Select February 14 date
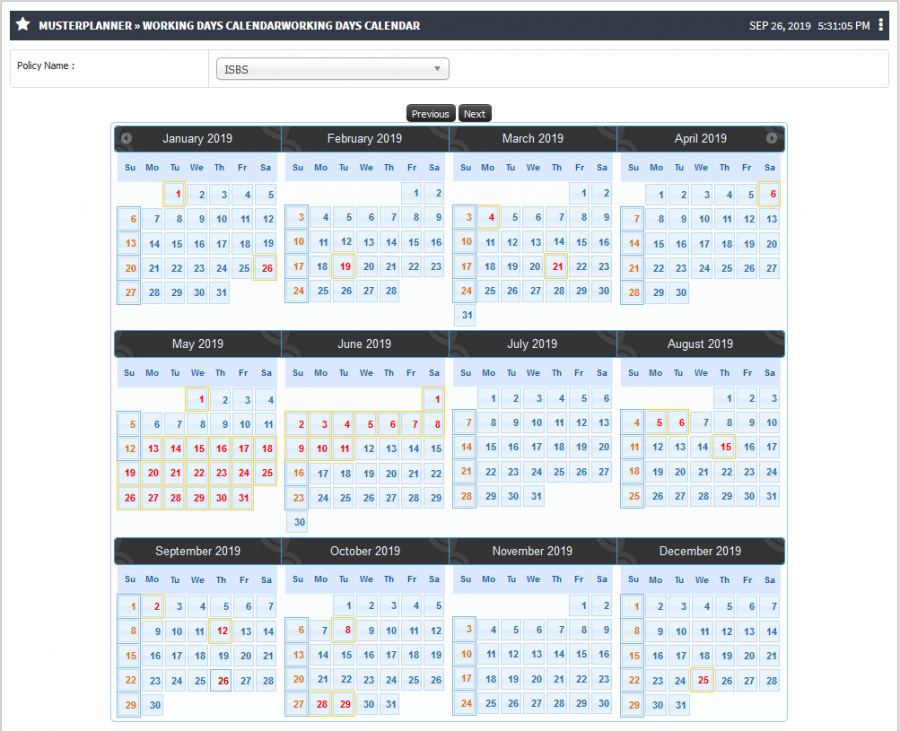This screenshot has height=731, width=900. [x=389, y=242]
